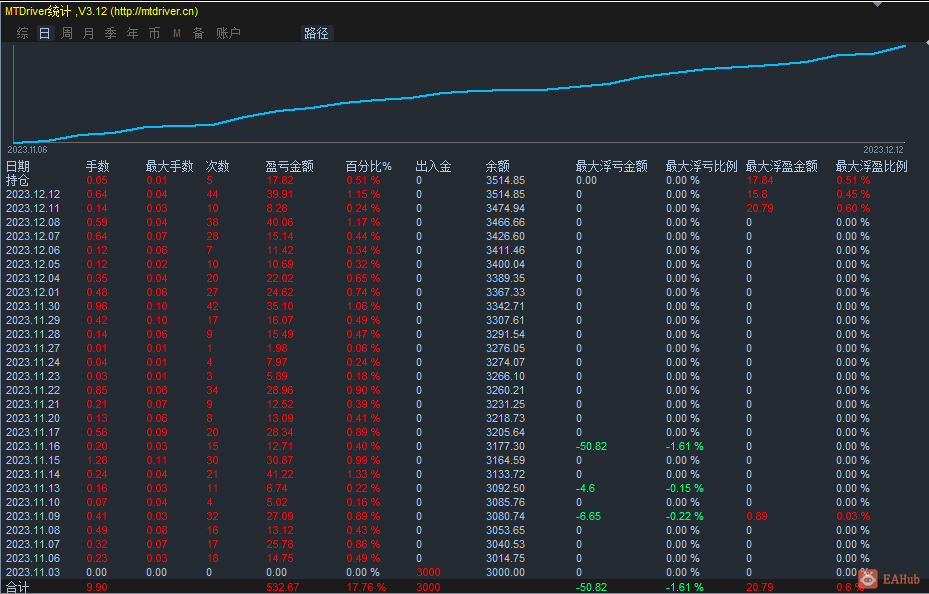This screenshot has height=594, width=929.
Task: Click the 最大浮亏比例 column header
Action: point(701,166)
